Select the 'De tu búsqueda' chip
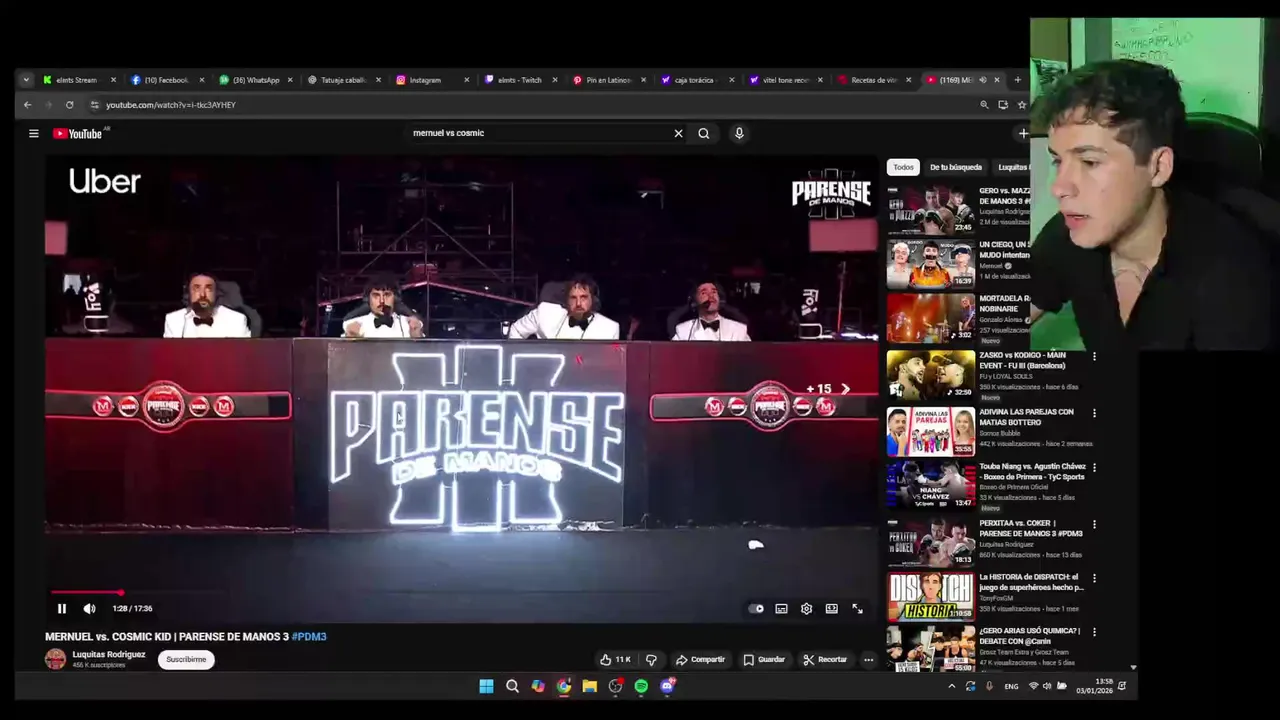This screenshot has height=720, width=1280. coord(956,167)
